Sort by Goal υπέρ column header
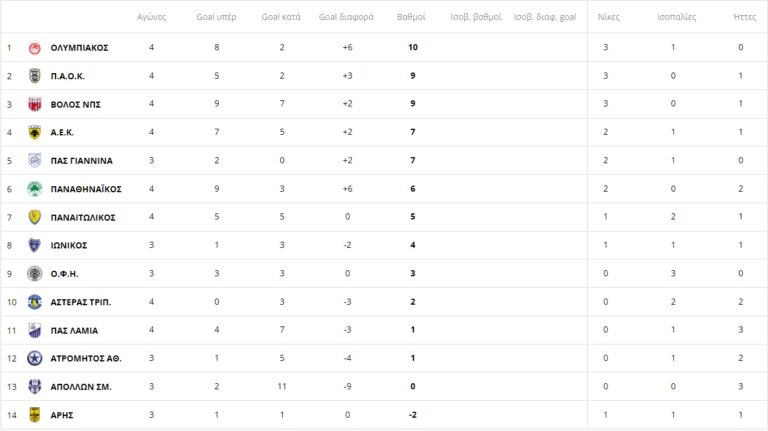 217,18
